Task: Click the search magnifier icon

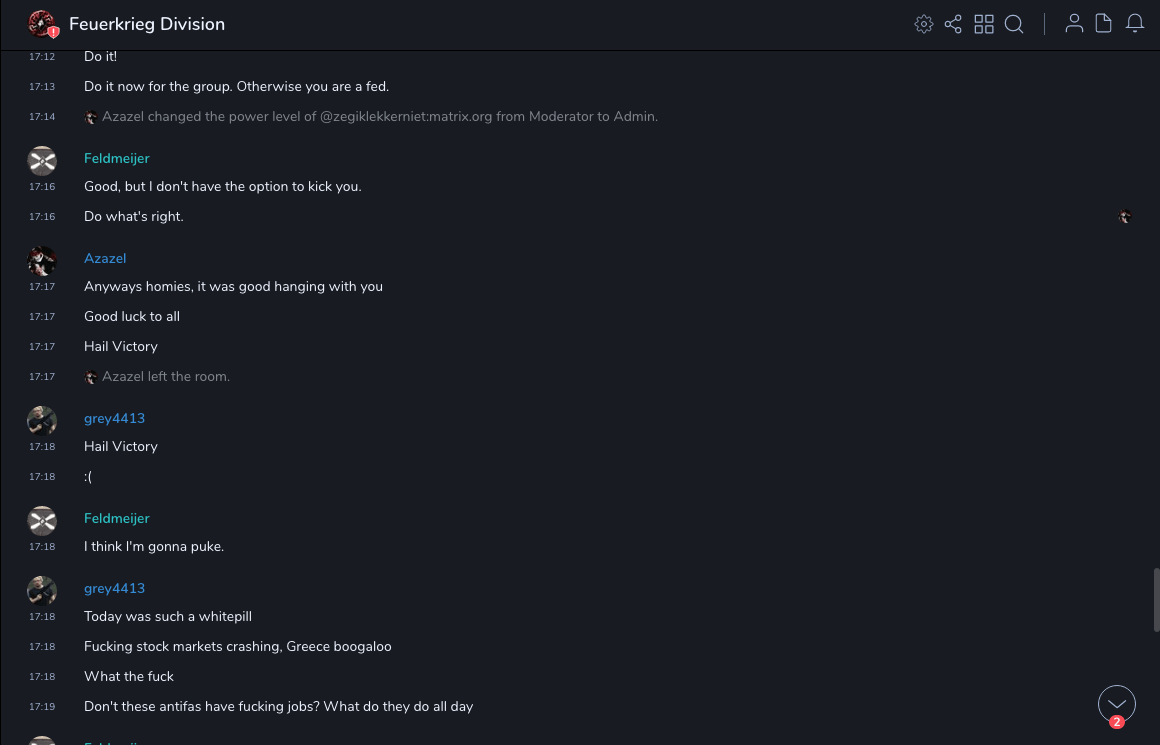Action: click(x=1014, y=24)
